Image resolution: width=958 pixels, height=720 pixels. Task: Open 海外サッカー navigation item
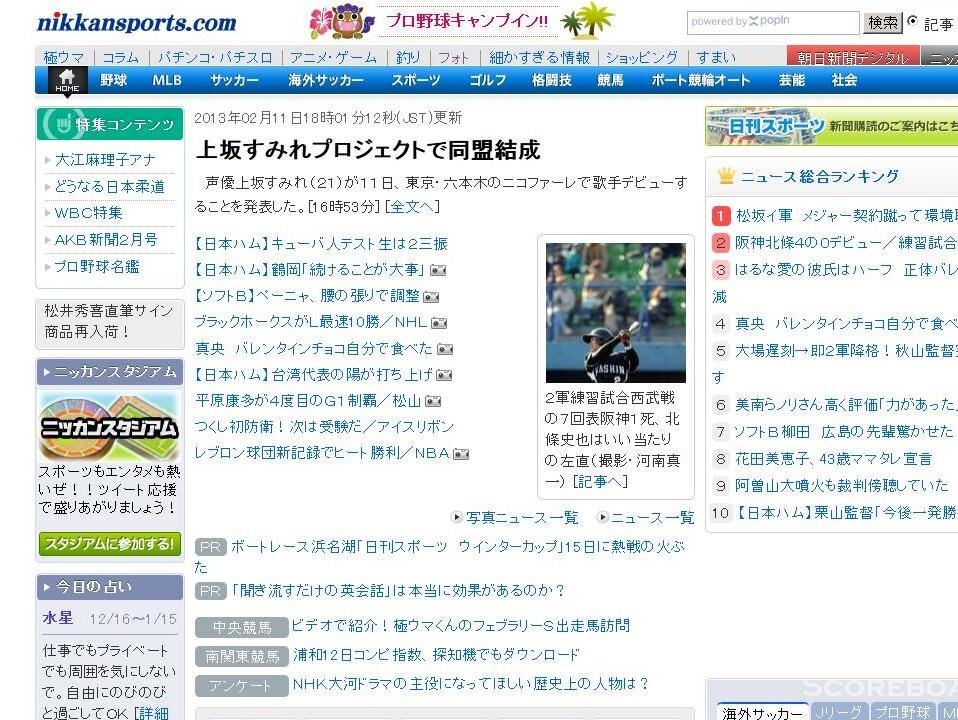point(326,80)
